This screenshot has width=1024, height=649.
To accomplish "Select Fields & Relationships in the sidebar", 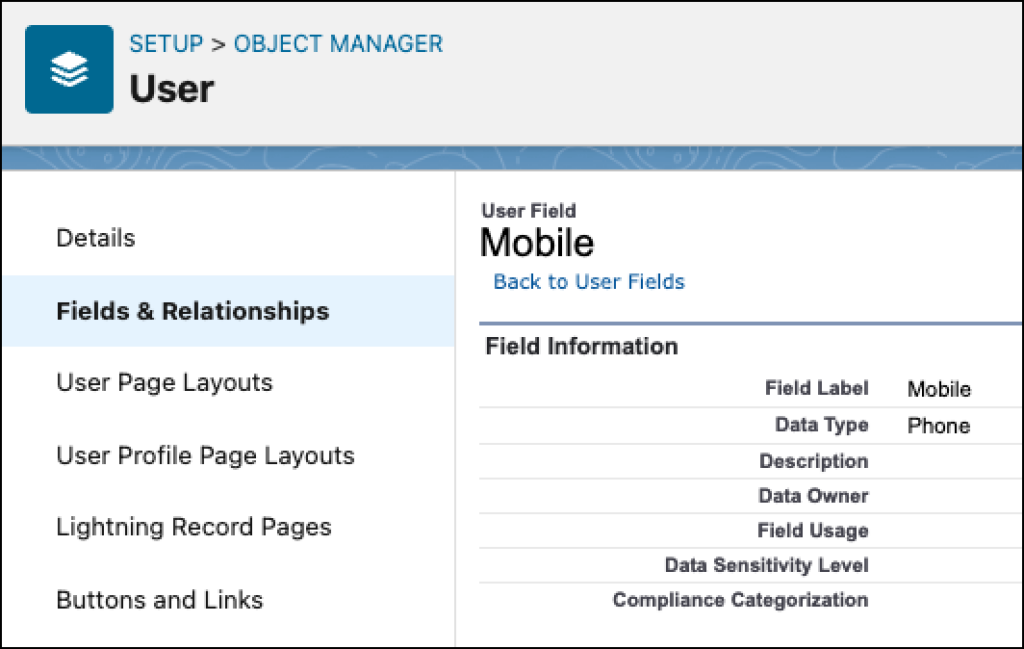I will [192, 311].
